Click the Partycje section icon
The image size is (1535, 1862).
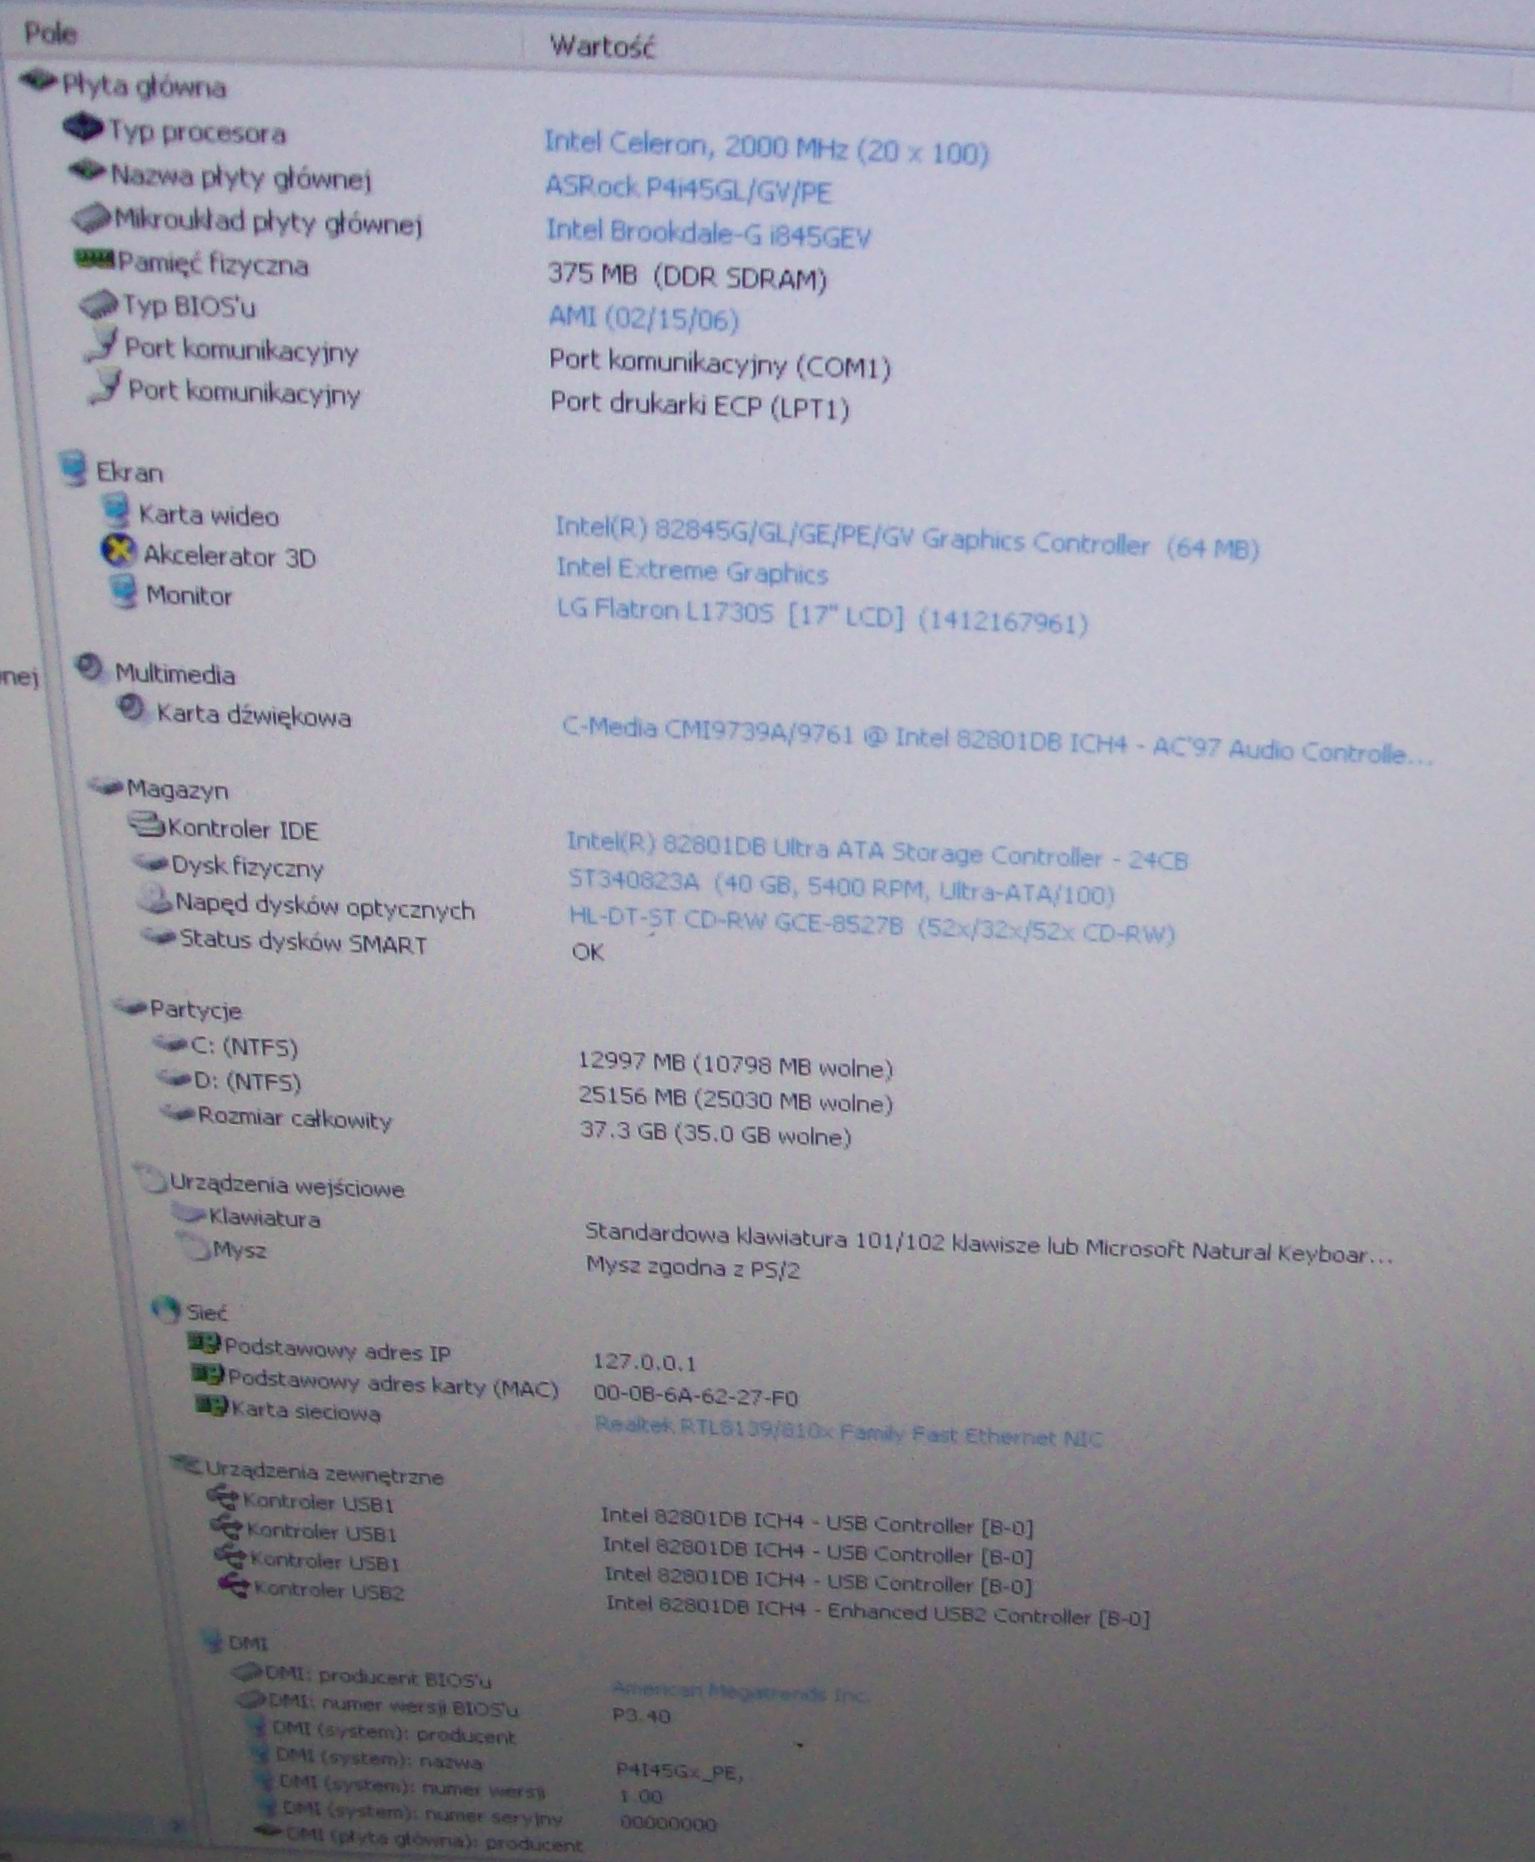point(130,1006)
